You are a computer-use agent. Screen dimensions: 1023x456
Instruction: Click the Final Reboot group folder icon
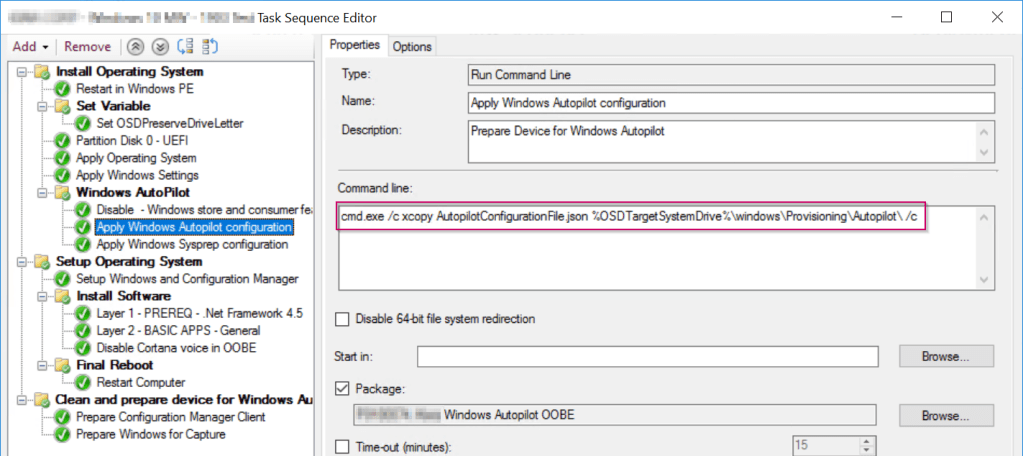click(64, 366)
